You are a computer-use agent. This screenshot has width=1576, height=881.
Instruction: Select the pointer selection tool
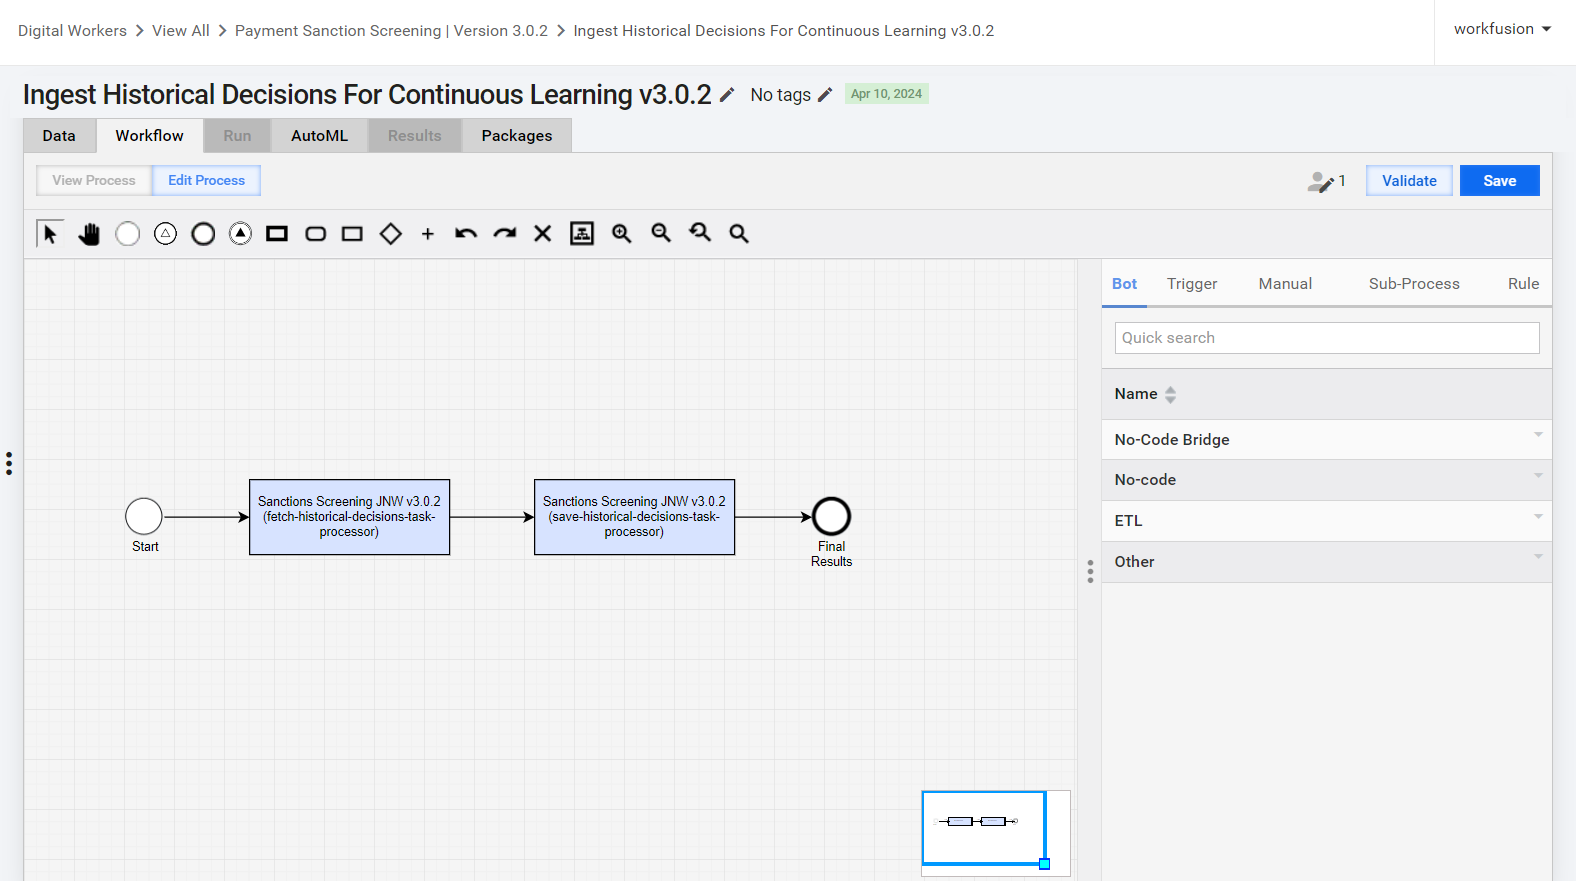coord(50,233)
